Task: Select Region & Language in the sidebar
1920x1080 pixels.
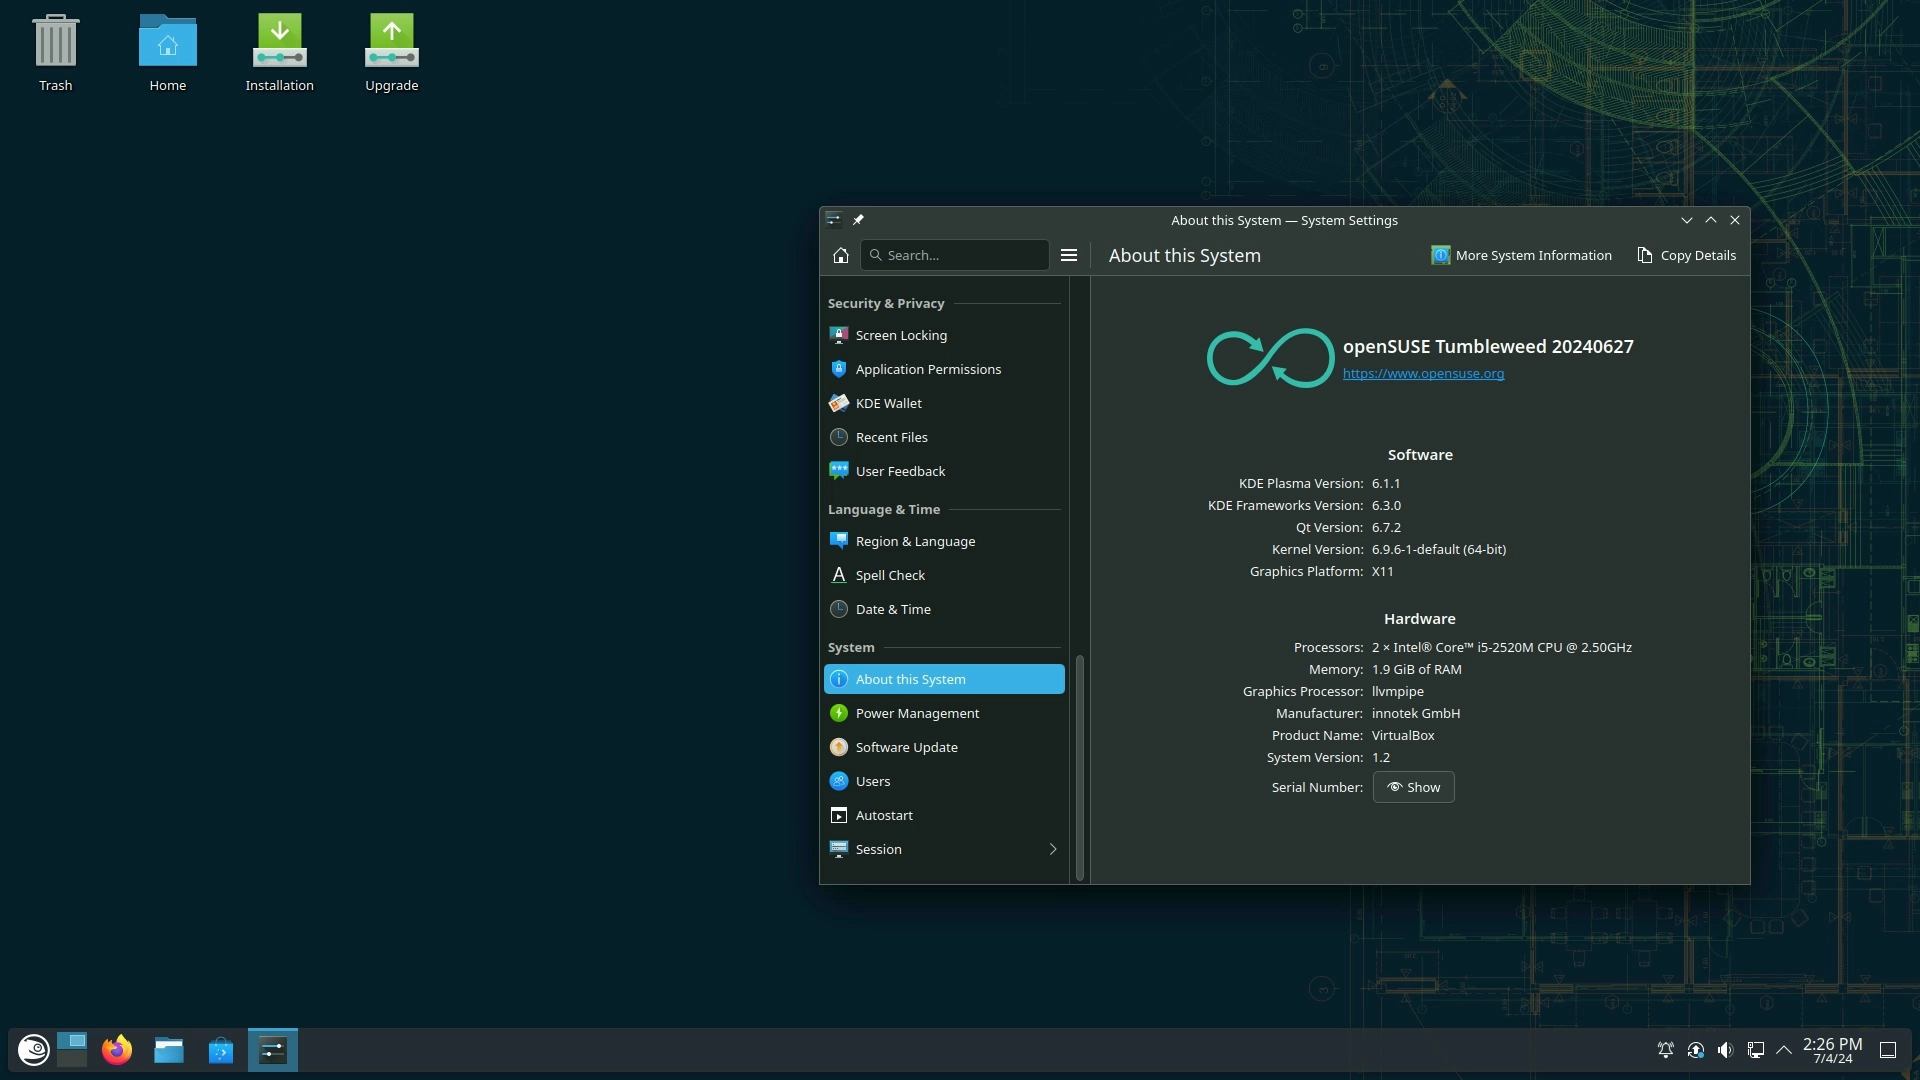Action: point(914,541)
